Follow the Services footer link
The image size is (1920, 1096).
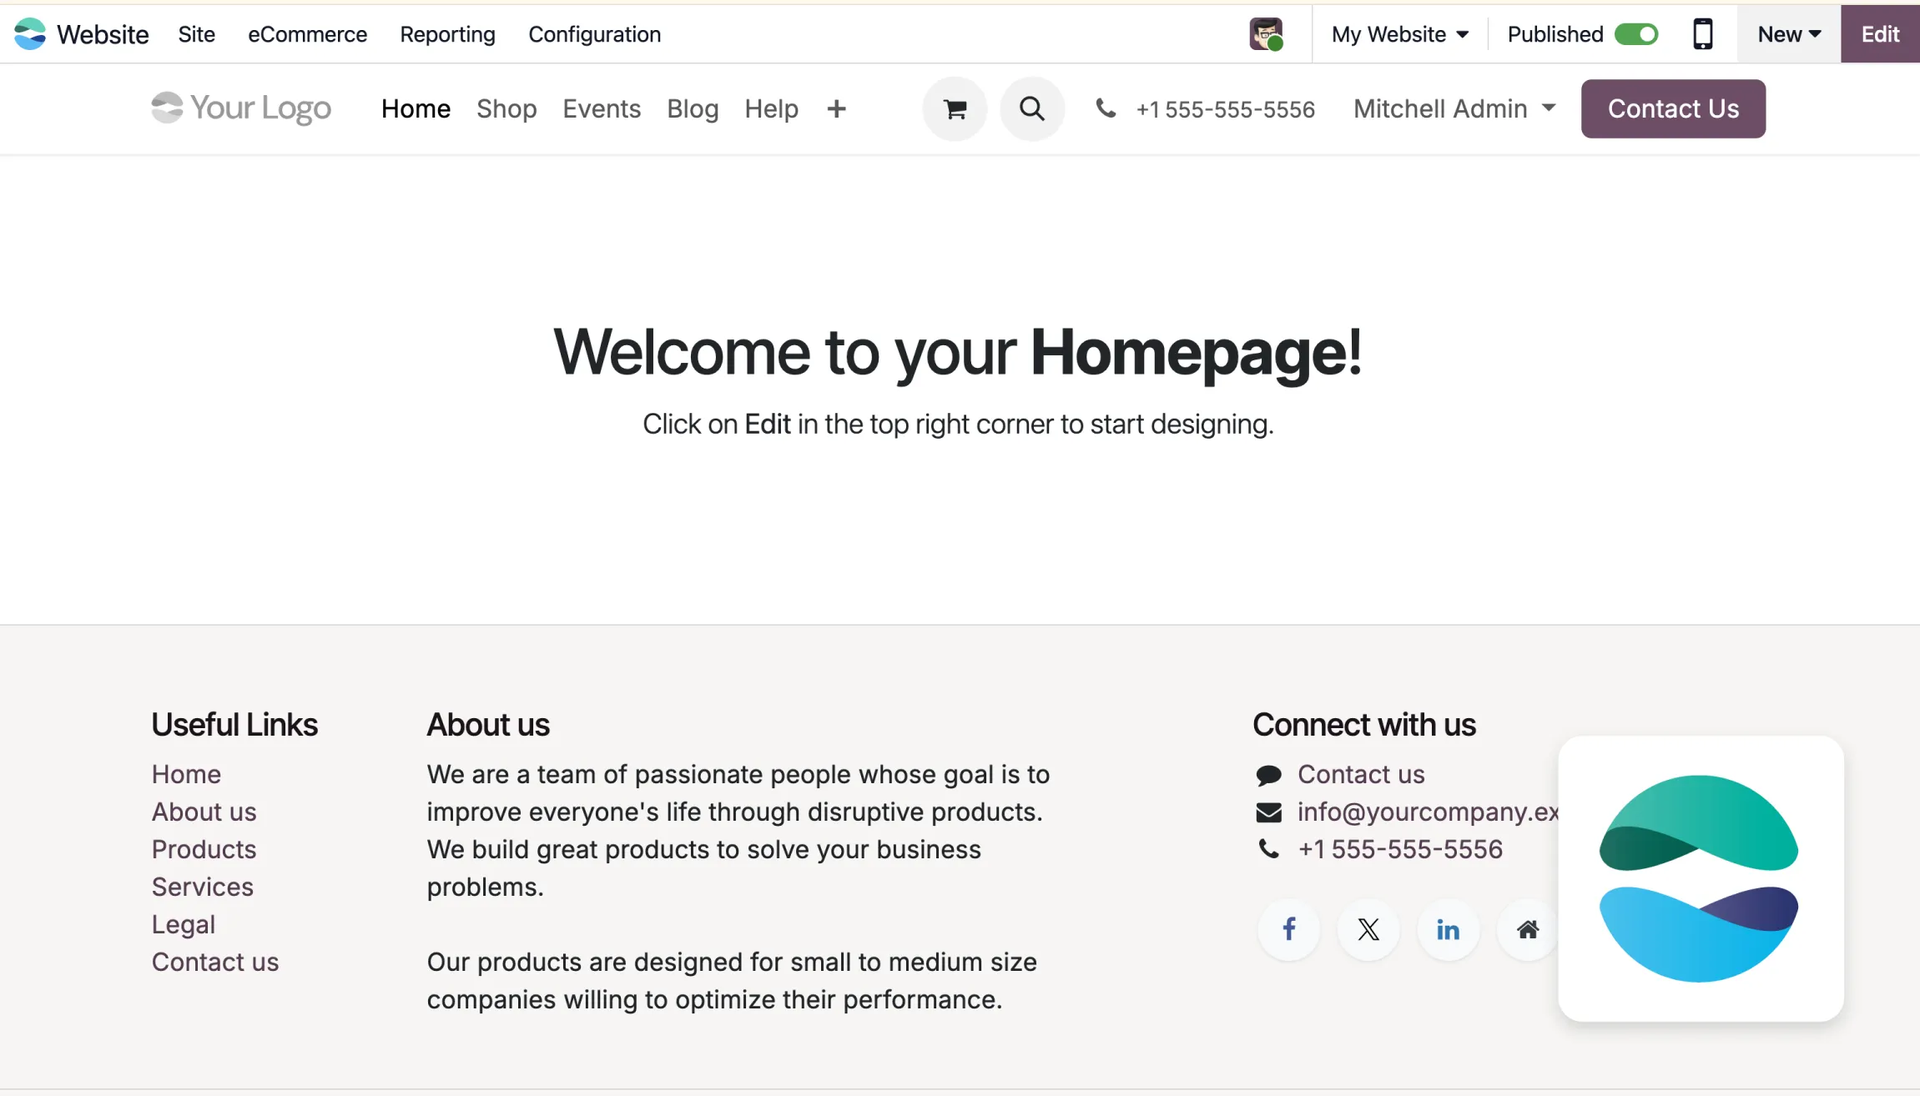point(203,887)
